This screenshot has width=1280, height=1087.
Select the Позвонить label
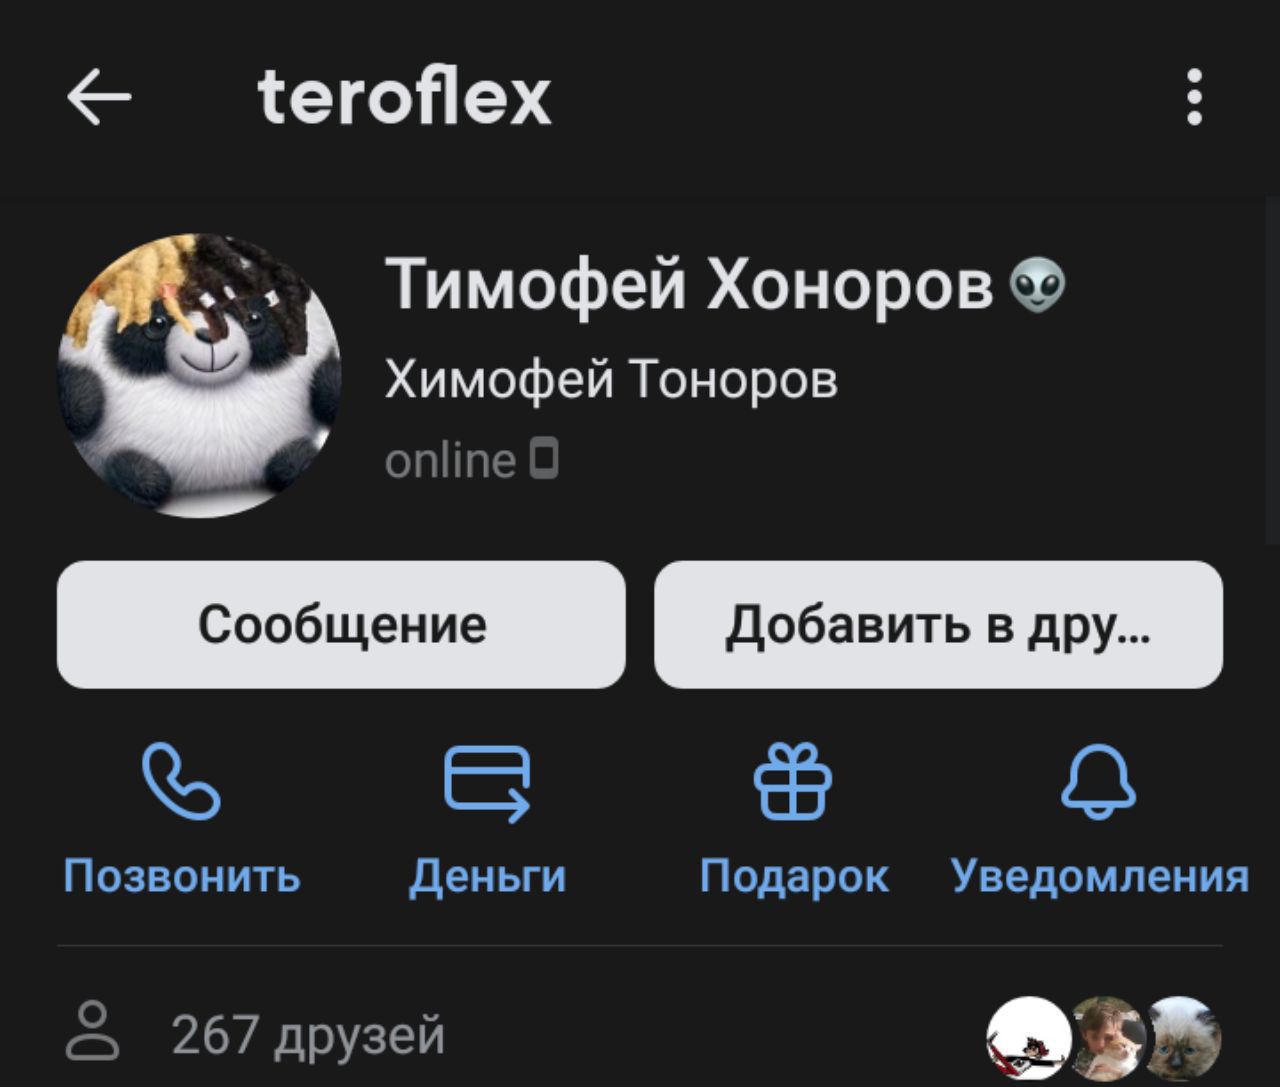tap(182, 876)
